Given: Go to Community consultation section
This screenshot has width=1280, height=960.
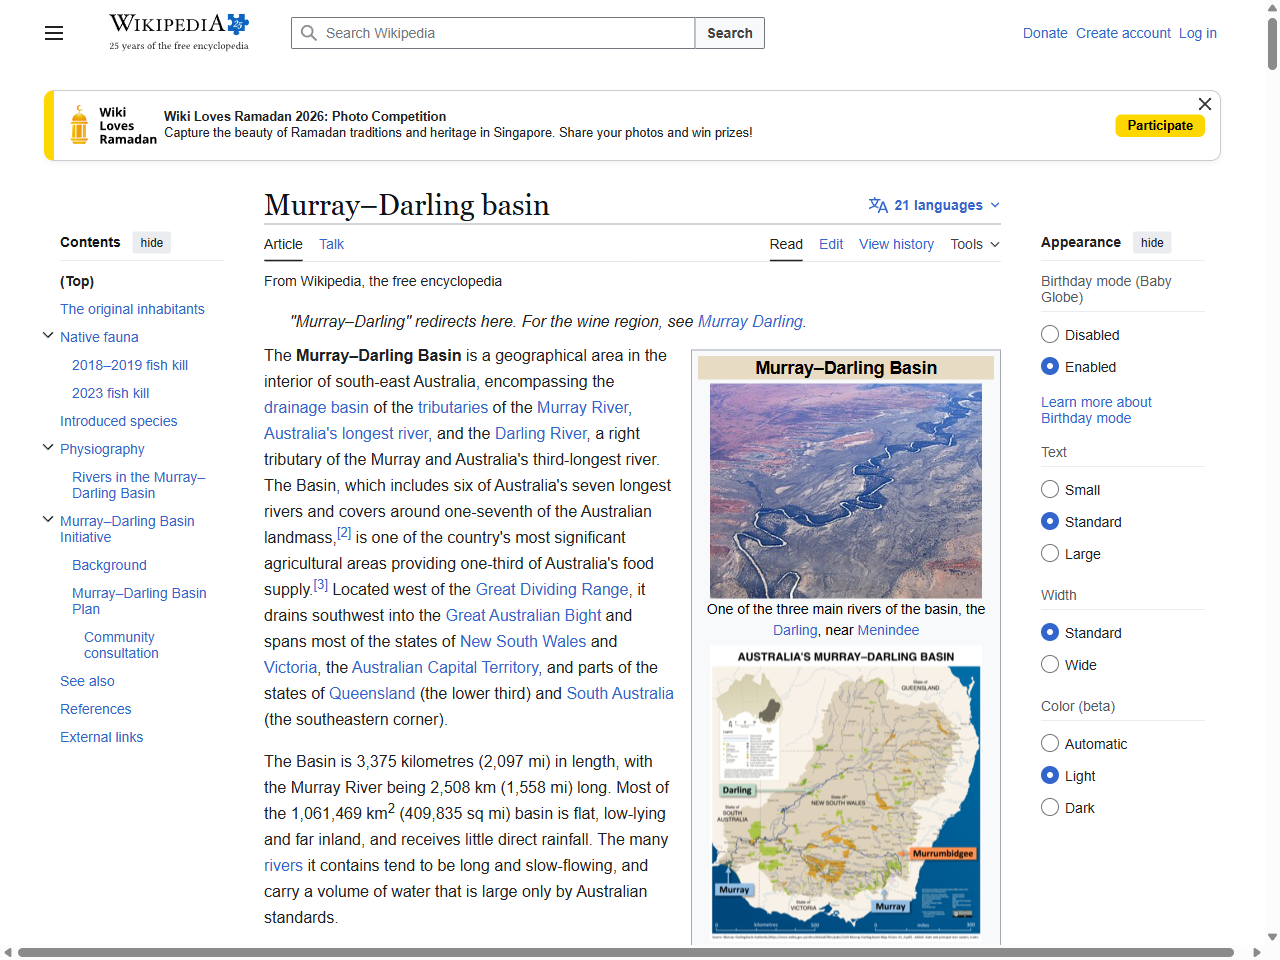Looking at the screenshot, I should 121,645.
